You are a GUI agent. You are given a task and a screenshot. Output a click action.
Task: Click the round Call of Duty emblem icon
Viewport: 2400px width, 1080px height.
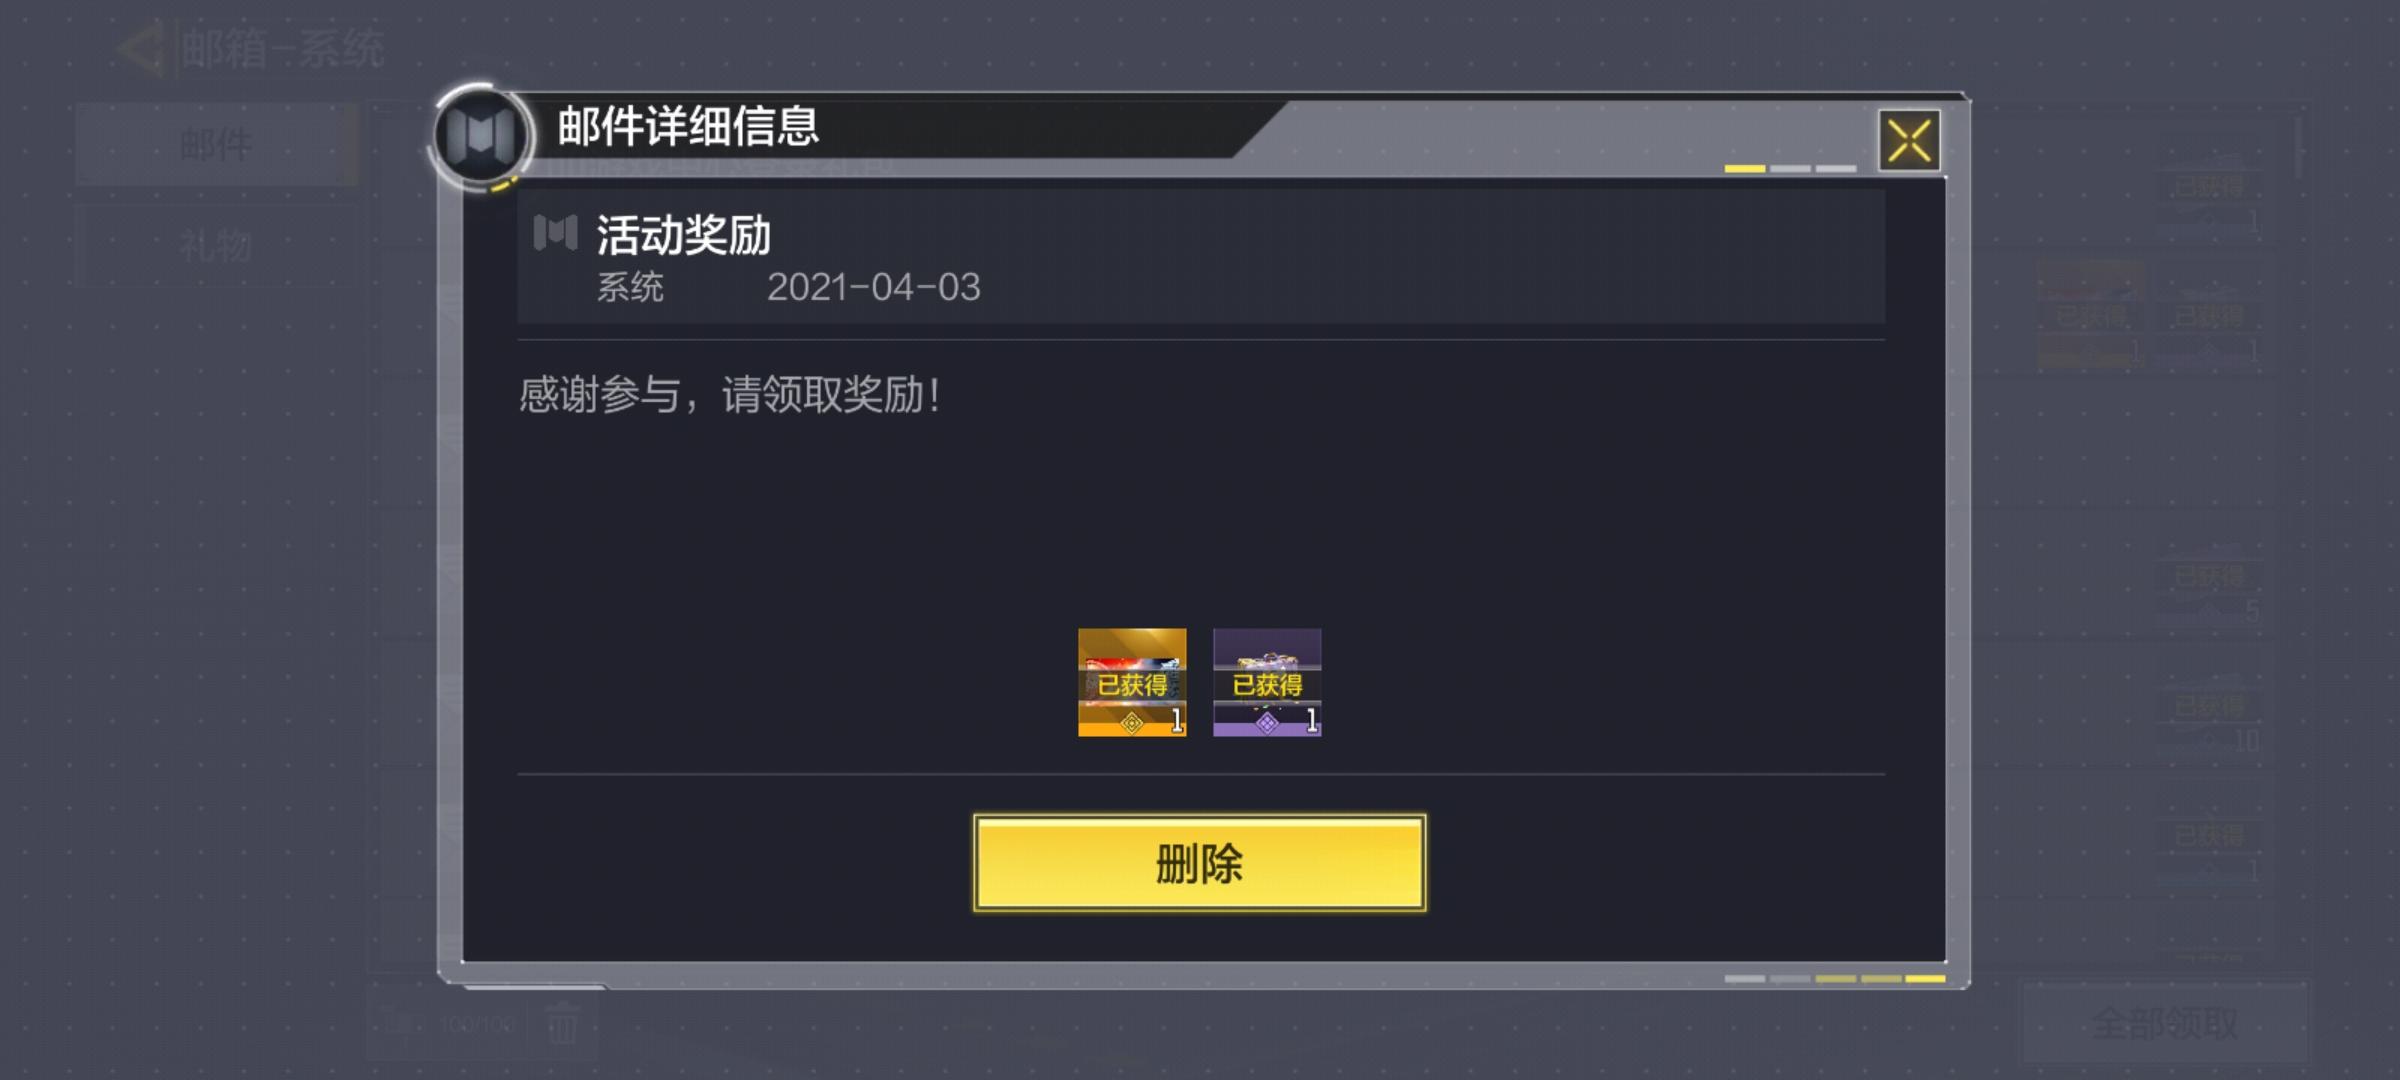481,135
